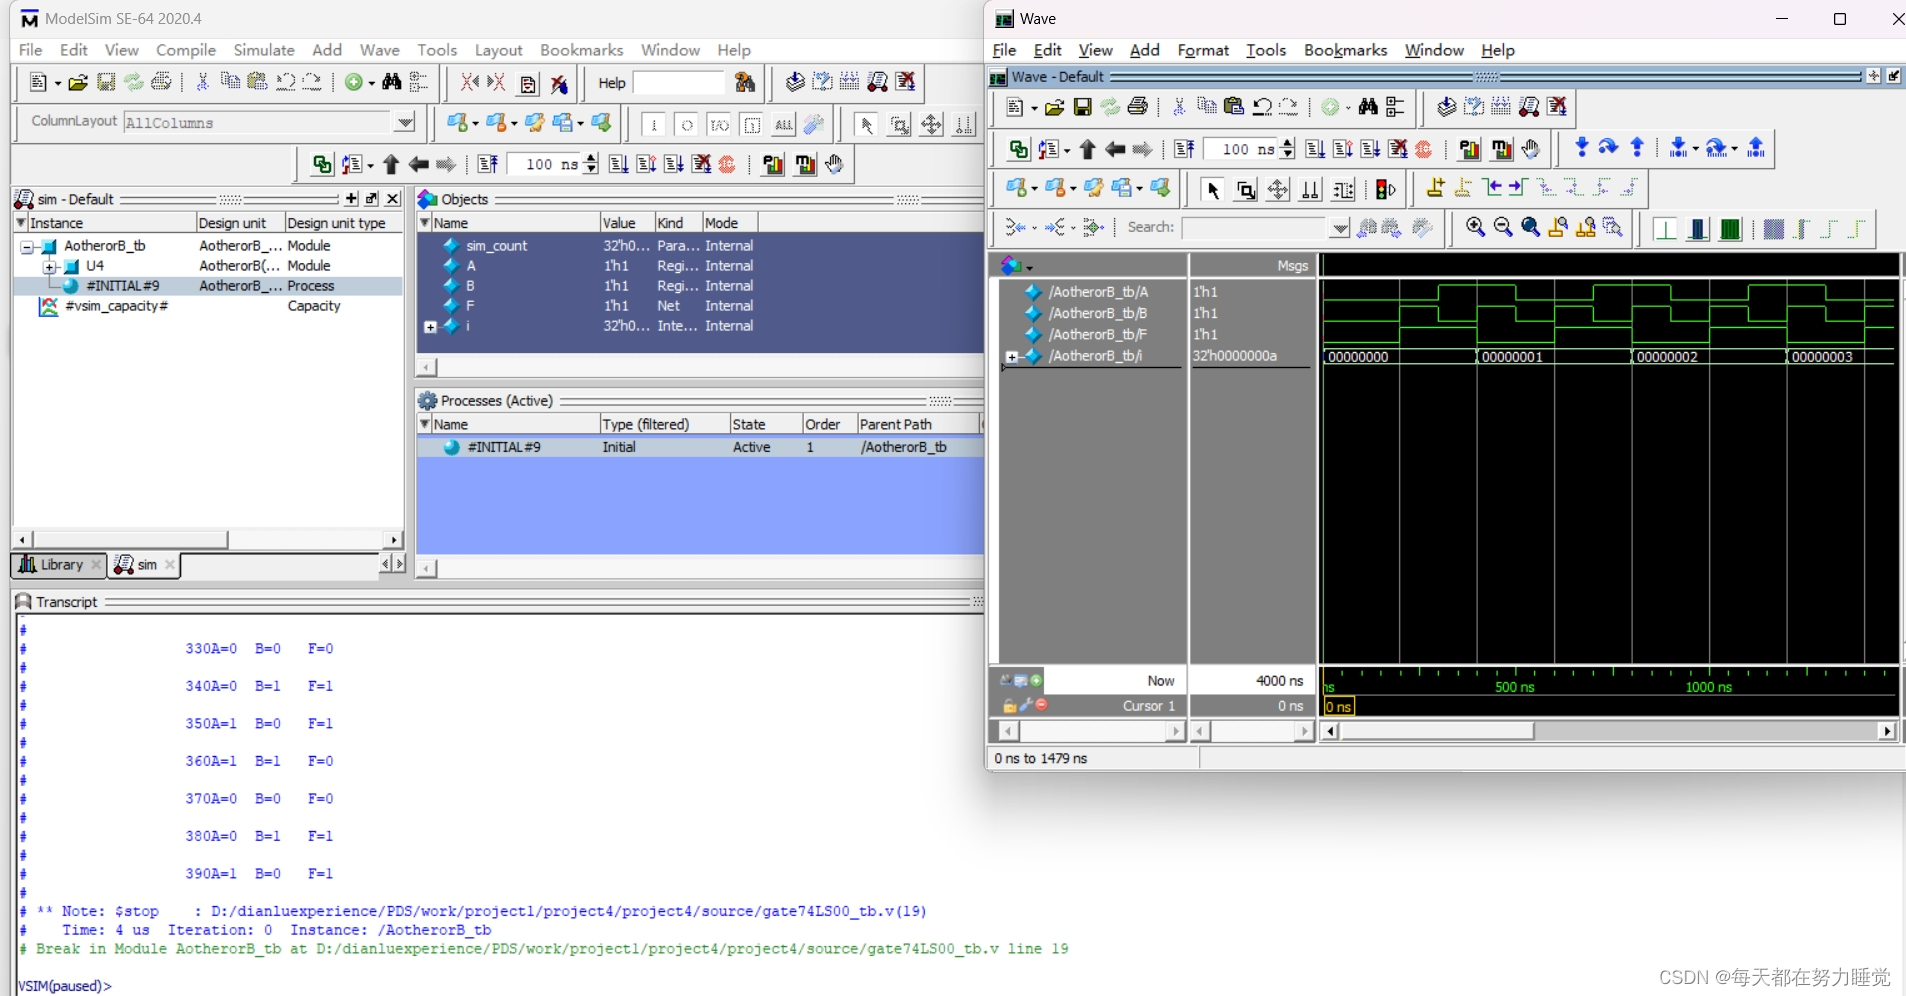Image resolution: width=1906 pixels, height=996 pixels.
Task: Click the hand icon in main simulate toolbar
Action: tap(834, 164)
